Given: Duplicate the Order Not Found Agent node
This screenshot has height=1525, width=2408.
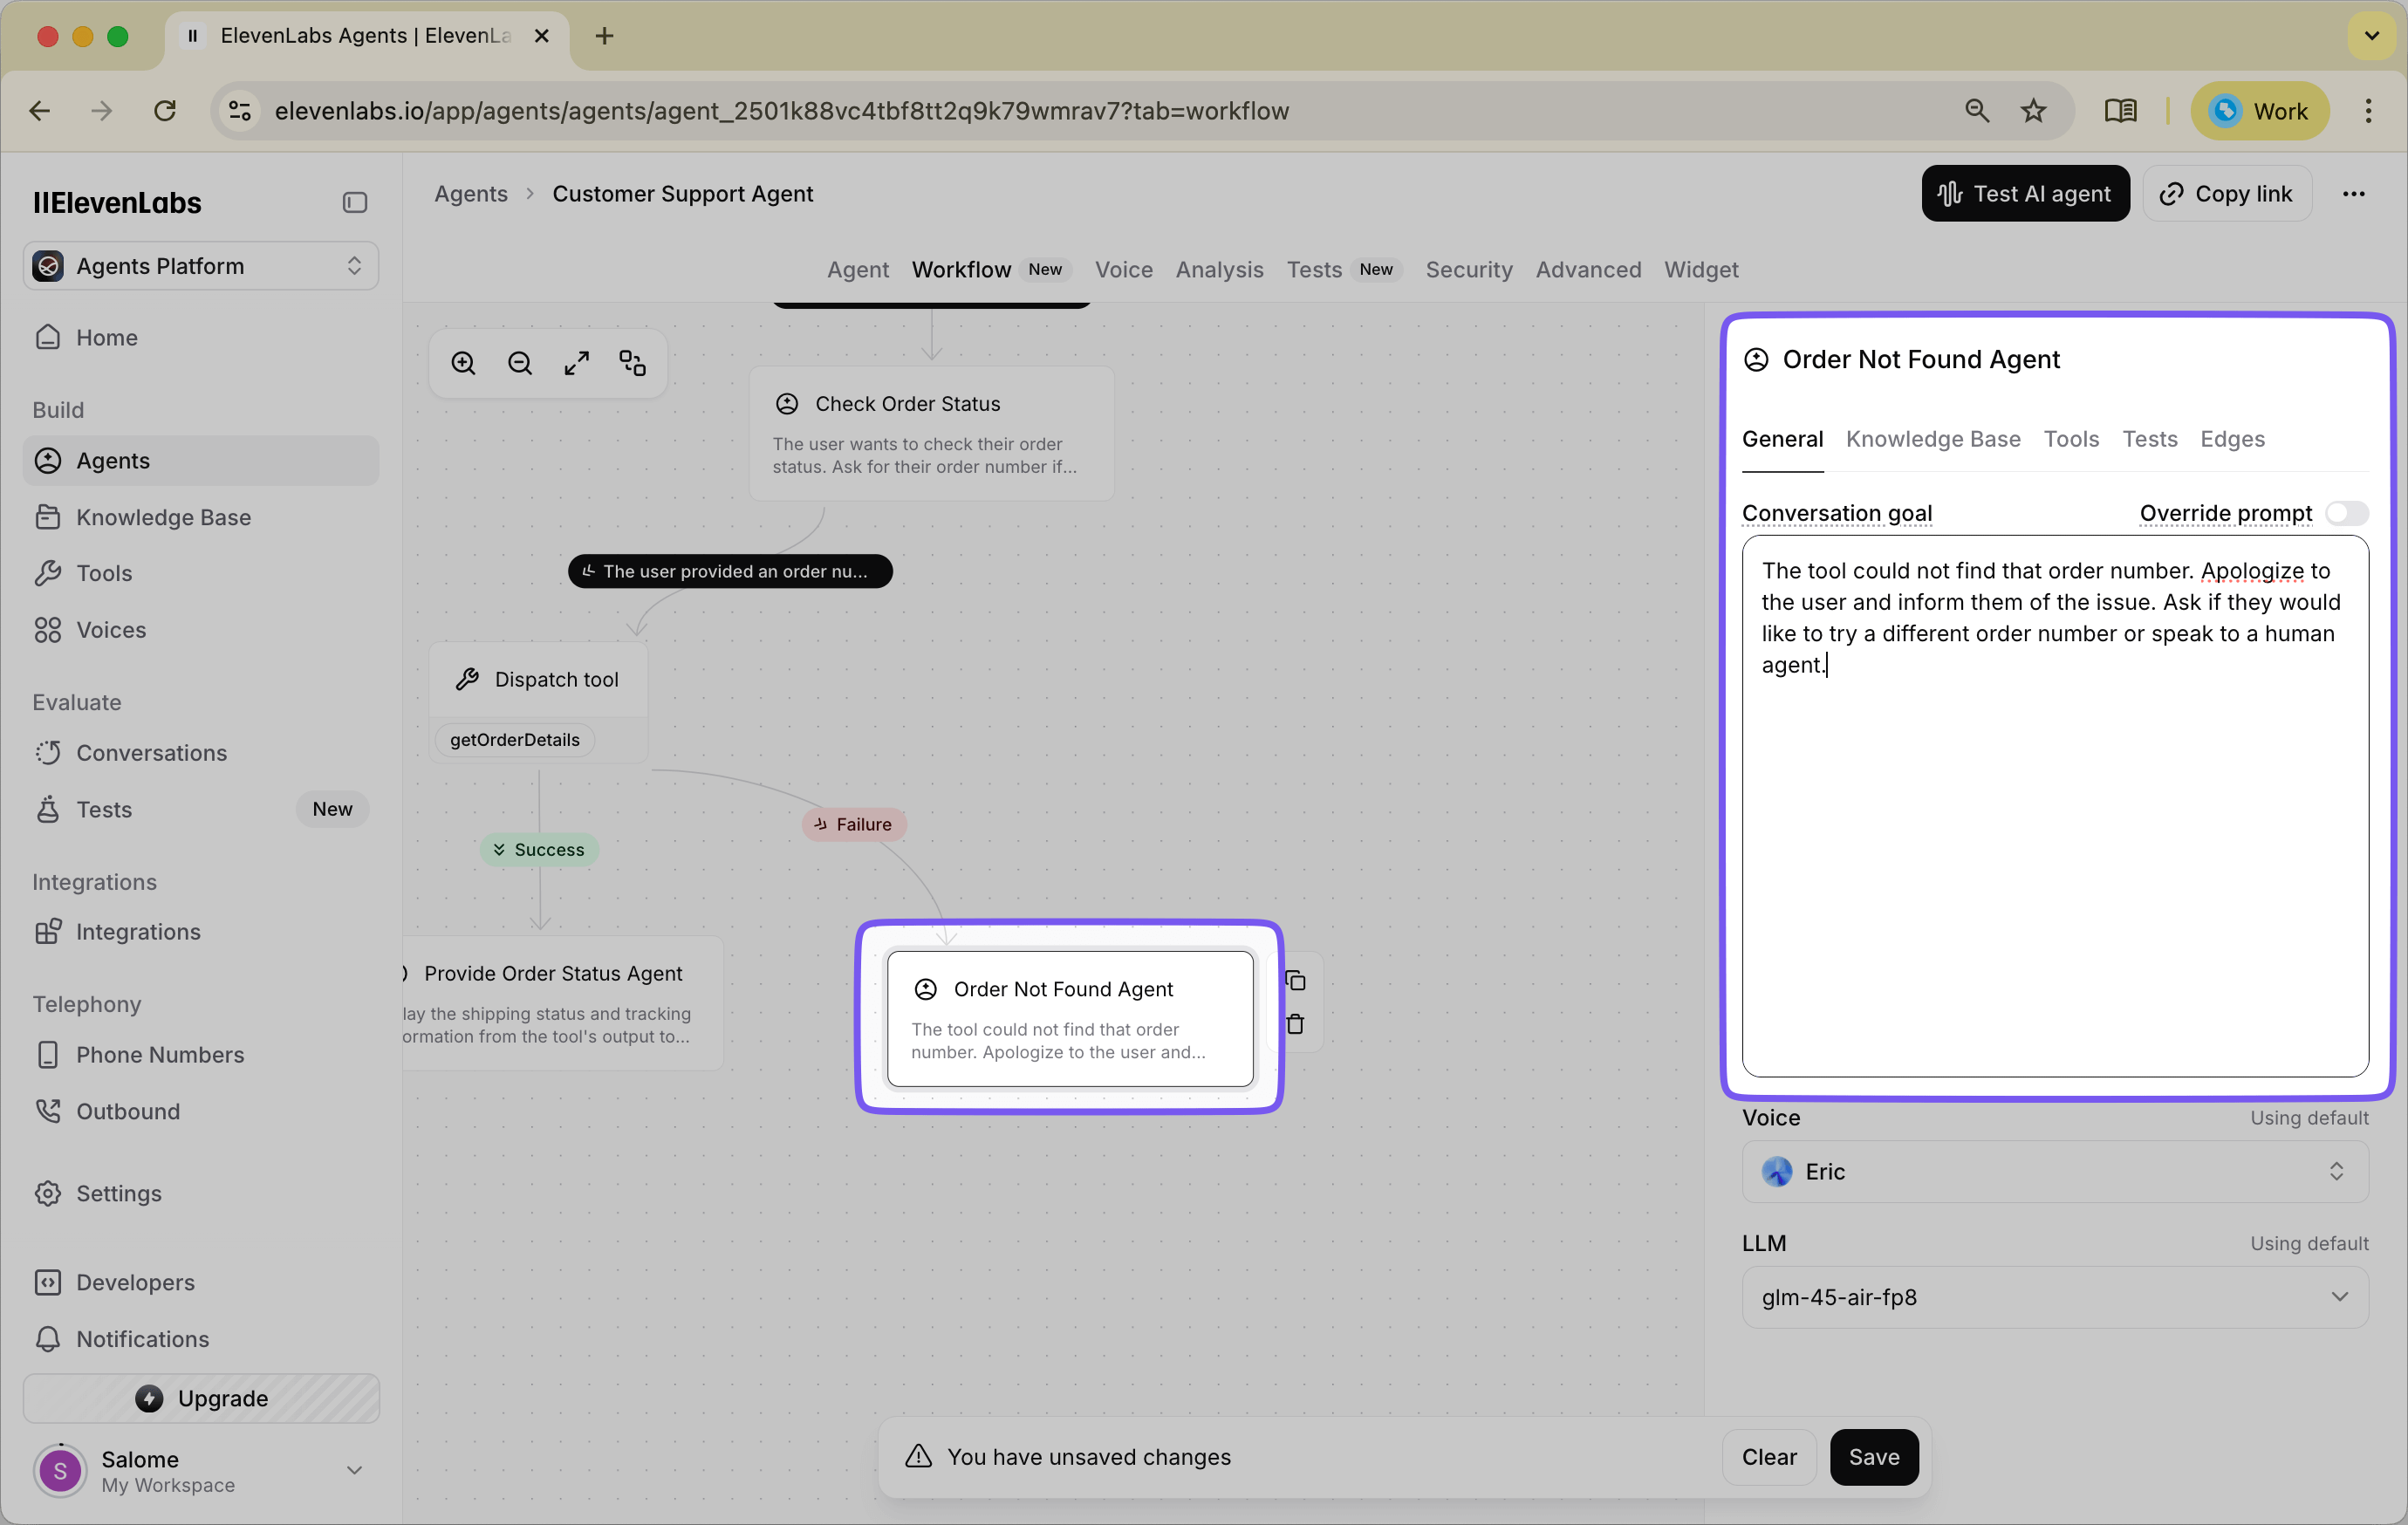Looking at the screenshot, I should pyautogui.click(x=1296, y=980).
